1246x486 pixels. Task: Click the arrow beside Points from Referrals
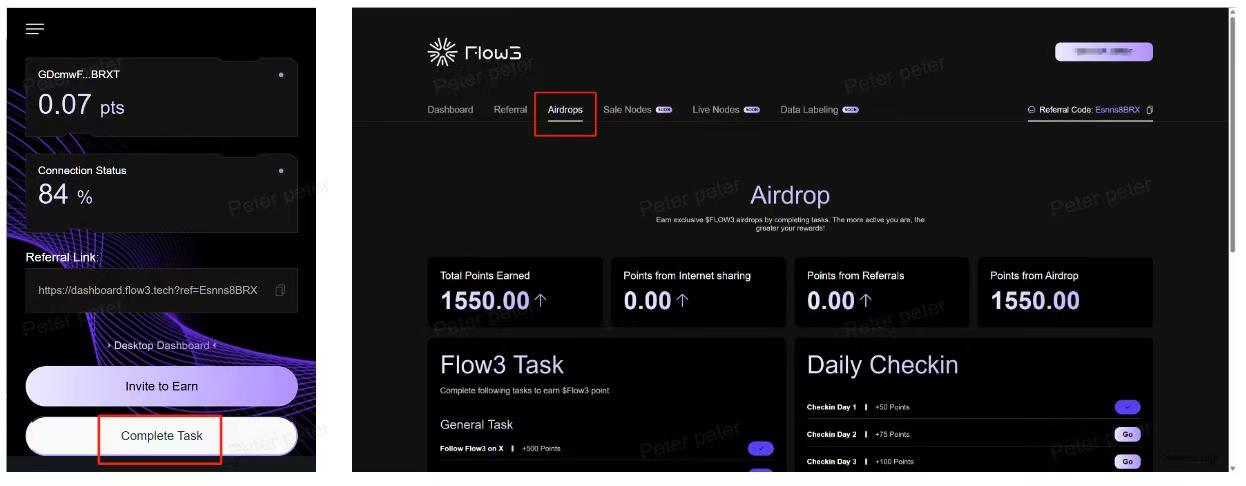pyautogui.click(x=866, y=301)
